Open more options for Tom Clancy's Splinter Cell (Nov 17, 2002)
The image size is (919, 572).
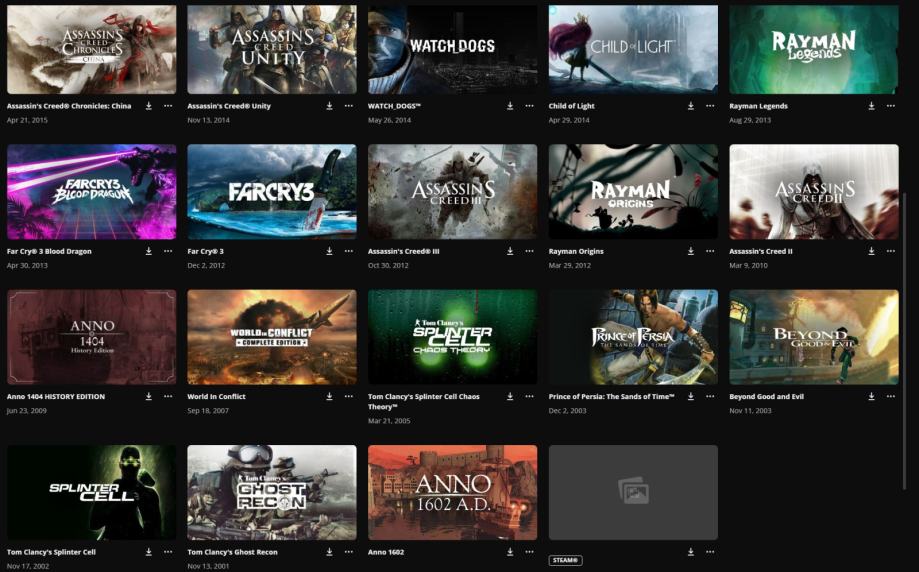[x=168, y=551]
